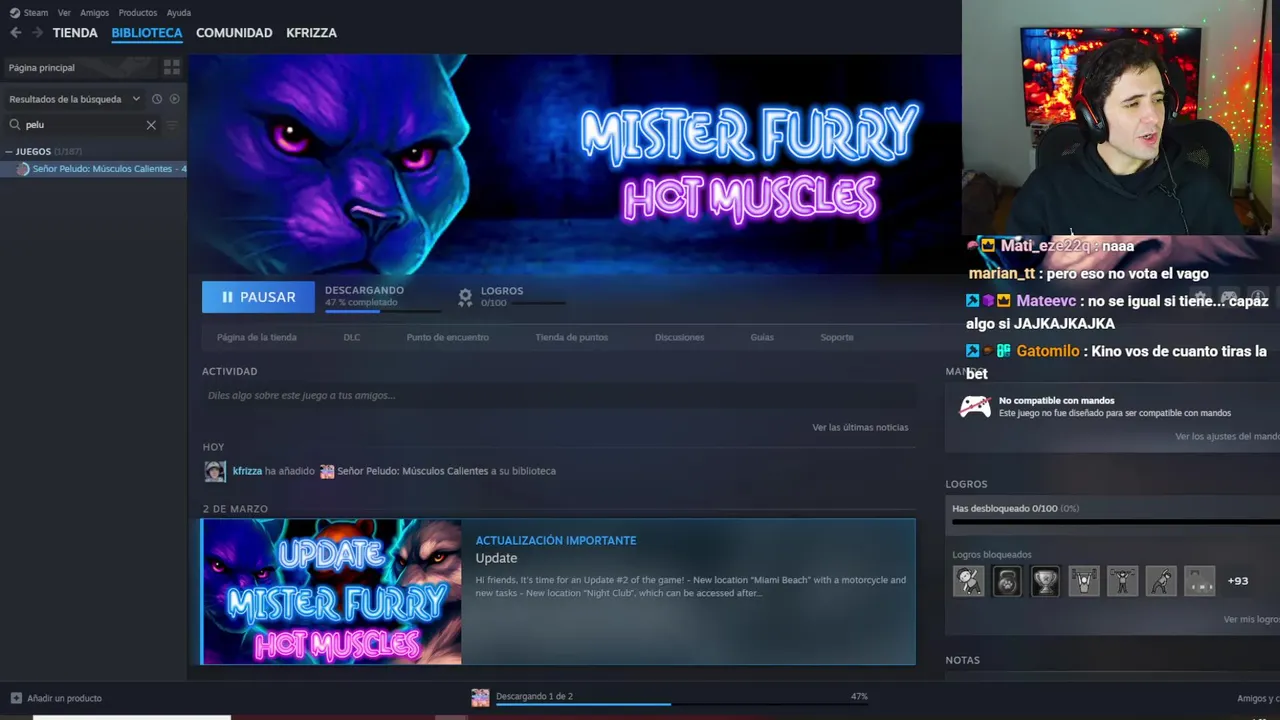Click the plus icon for adding product

coord(16,698)
